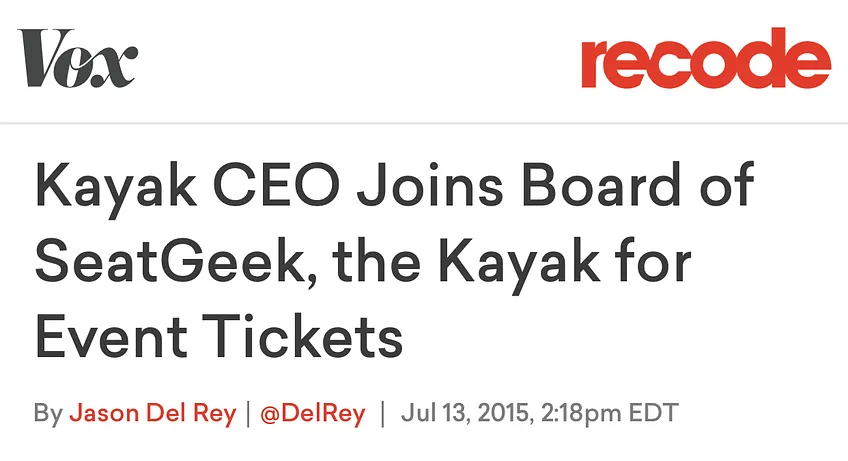The image size is (848, 461).
Task: Open the recode logo link
Action: (x=706, y=58)
